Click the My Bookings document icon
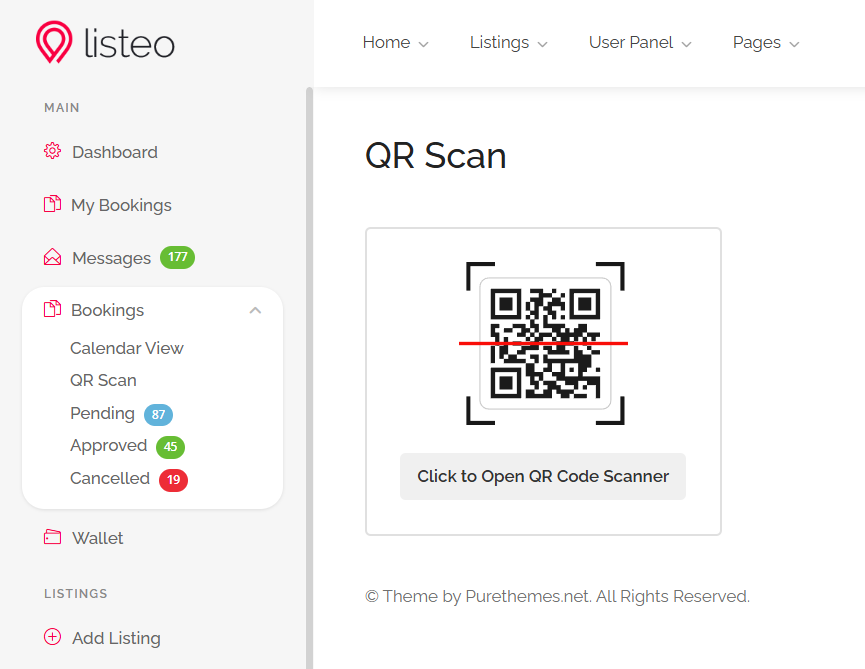This screenshot has height=669, width=865. coord(52,205)
